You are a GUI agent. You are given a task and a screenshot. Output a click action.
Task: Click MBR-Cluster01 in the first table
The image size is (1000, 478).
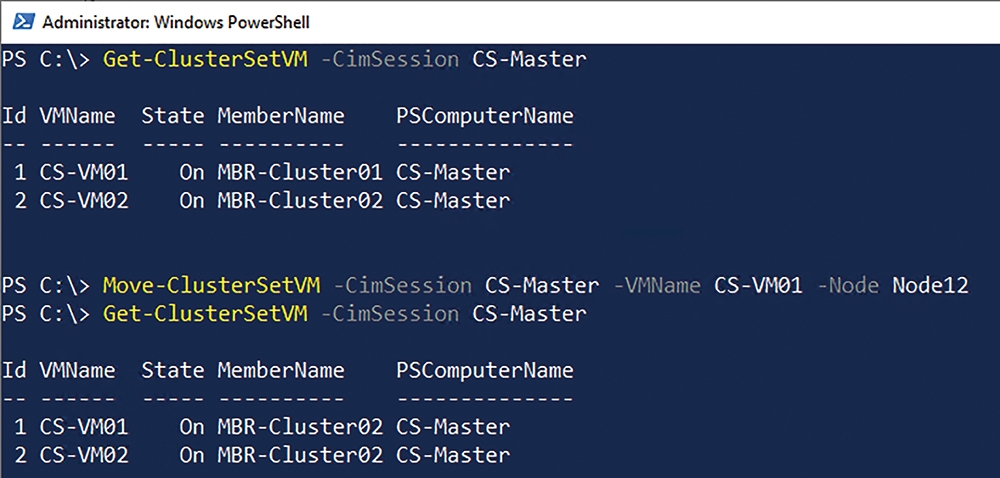coord(300,172)
